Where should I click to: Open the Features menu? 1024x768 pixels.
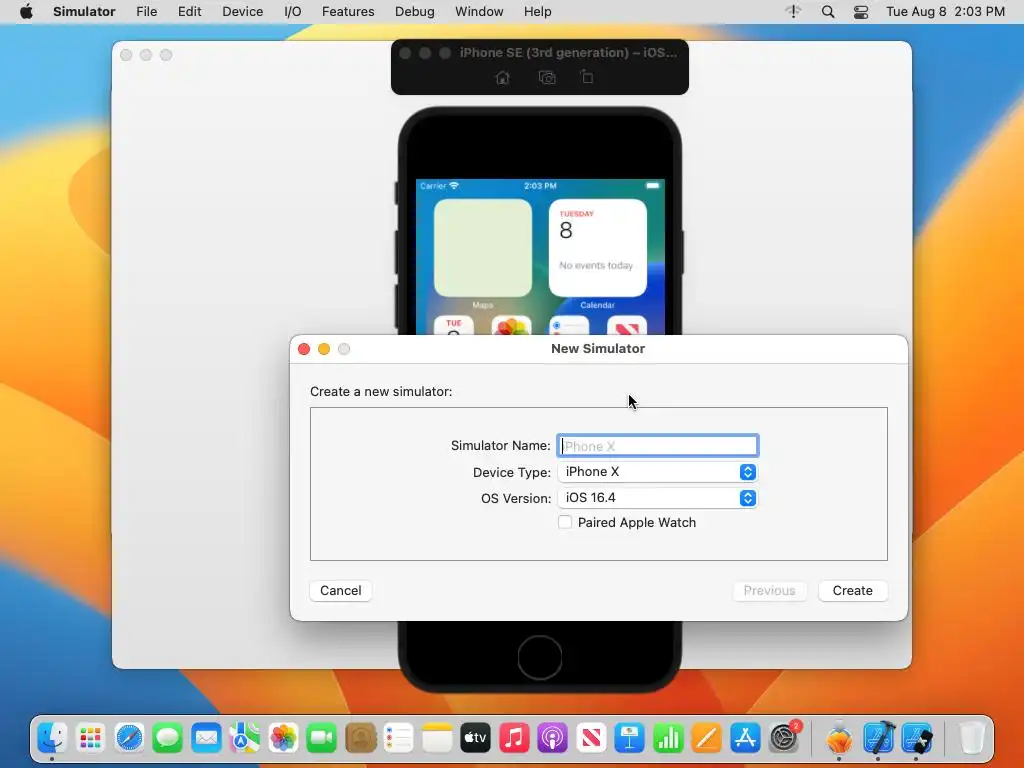coord(348,12)
